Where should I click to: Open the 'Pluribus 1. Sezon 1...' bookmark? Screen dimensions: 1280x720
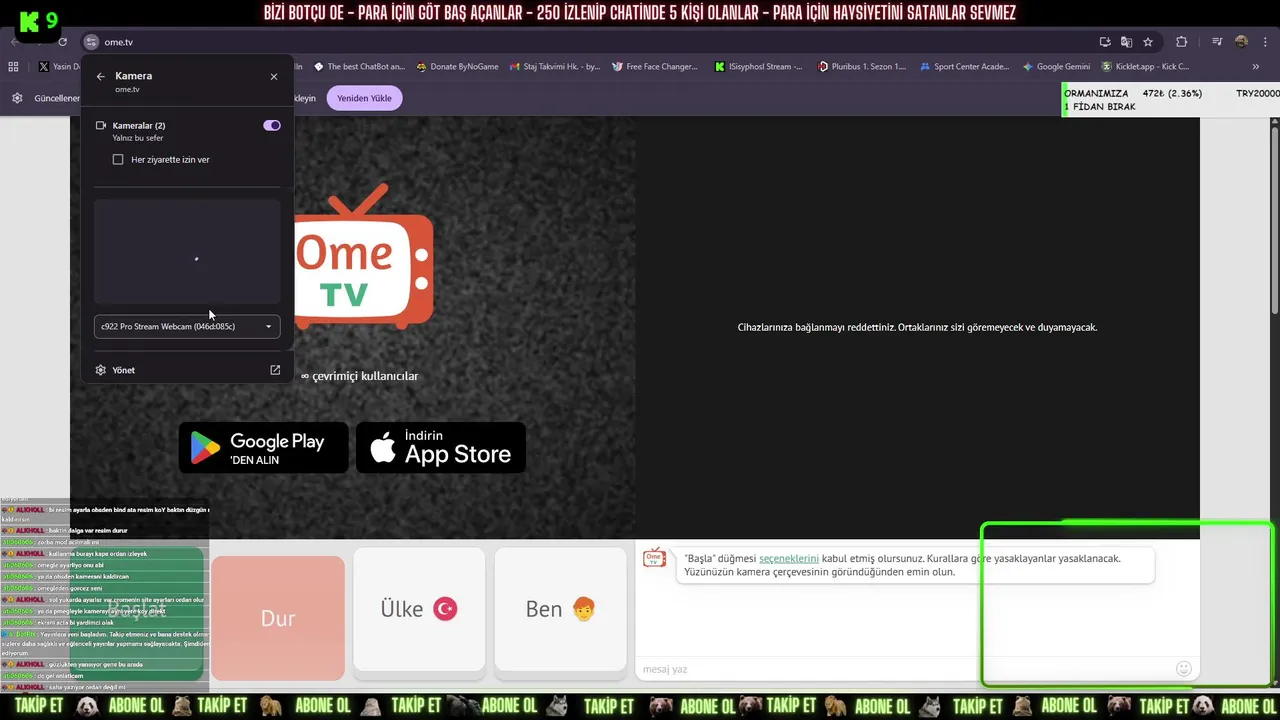click(x=862, y=67)
